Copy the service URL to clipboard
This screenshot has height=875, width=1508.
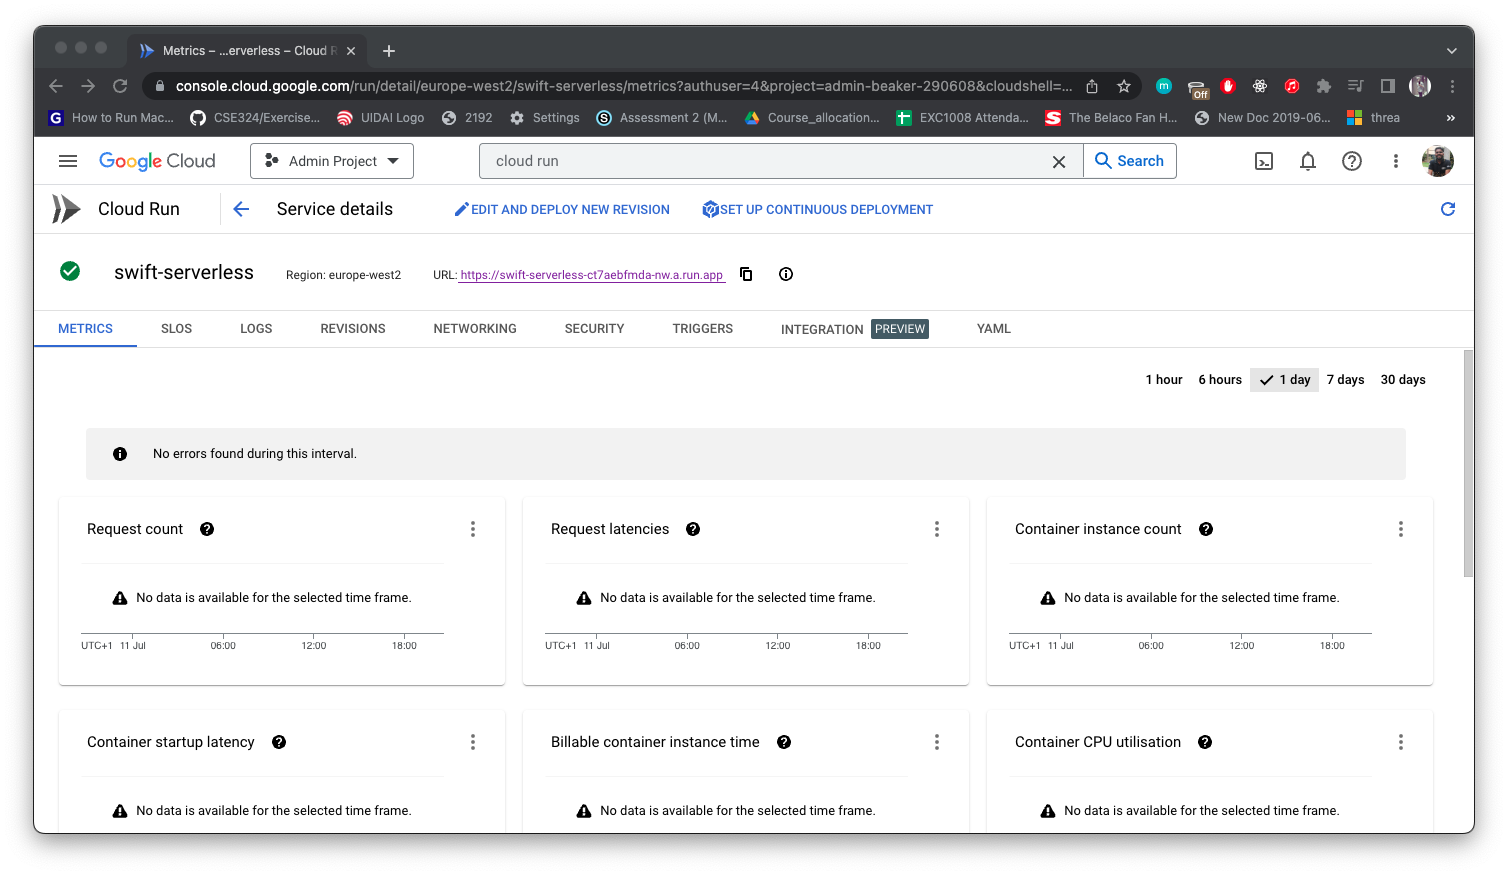[x=746, y=274]
